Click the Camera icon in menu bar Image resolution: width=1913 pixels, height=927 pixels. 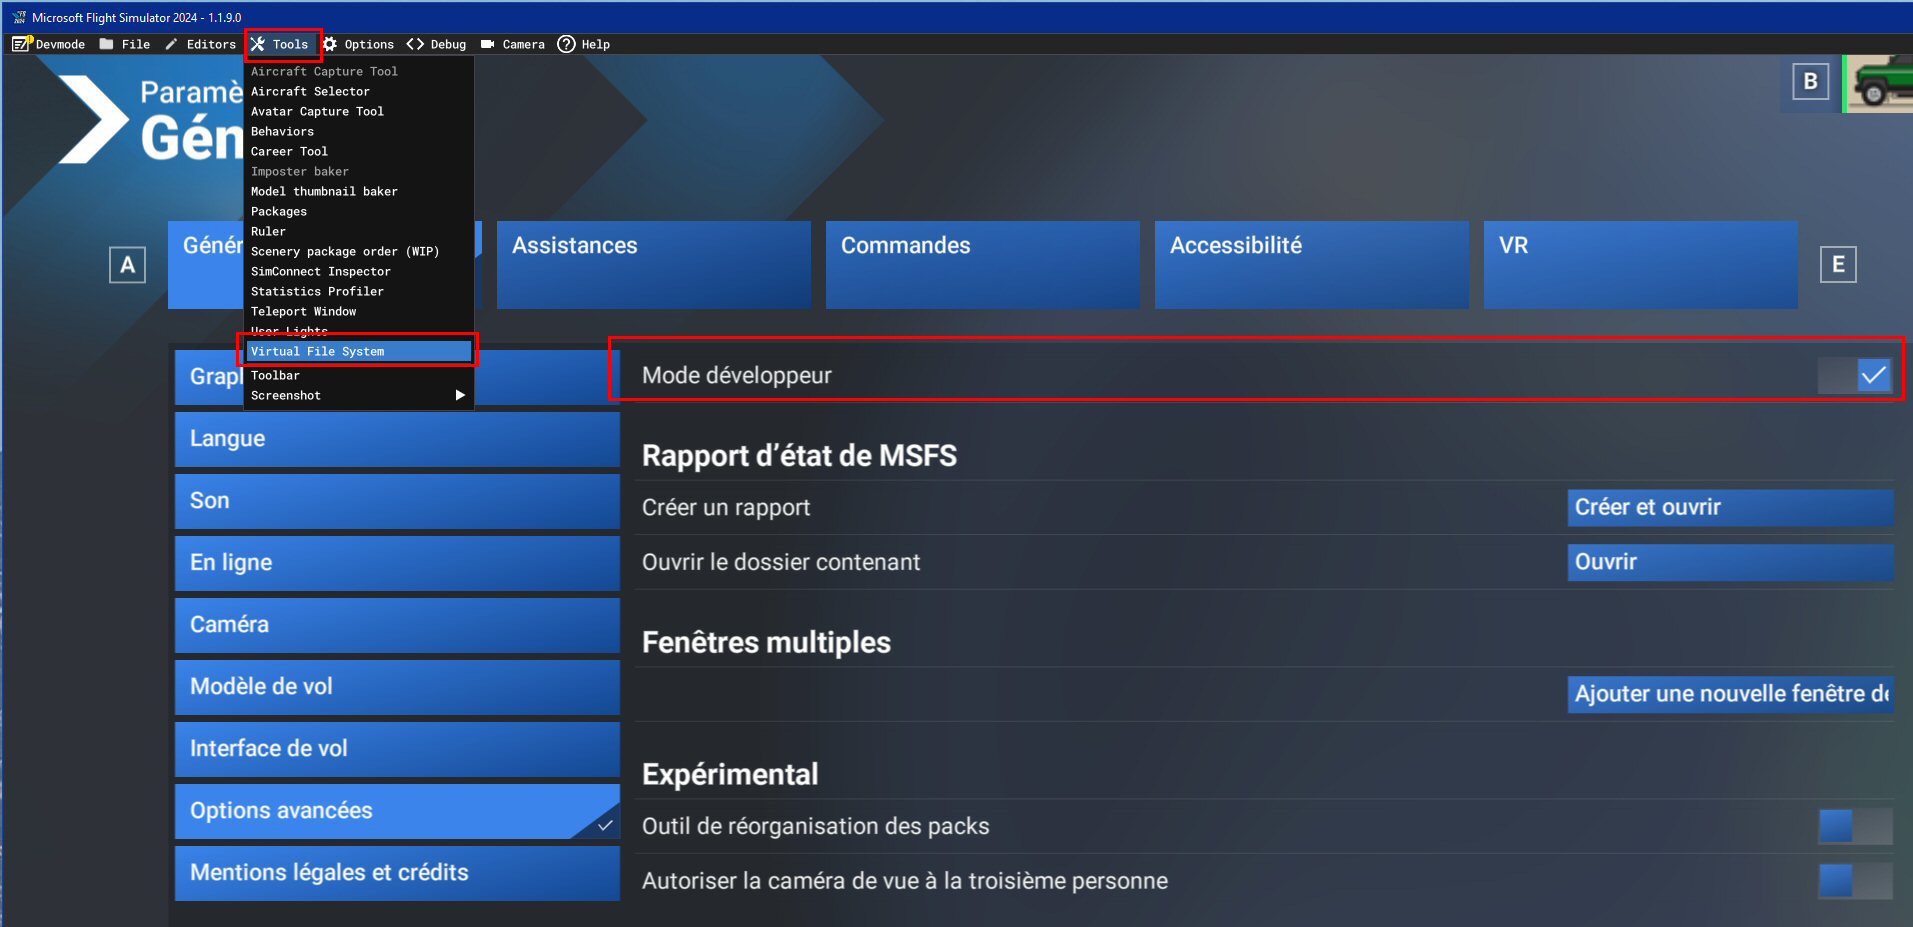(488, 44)
